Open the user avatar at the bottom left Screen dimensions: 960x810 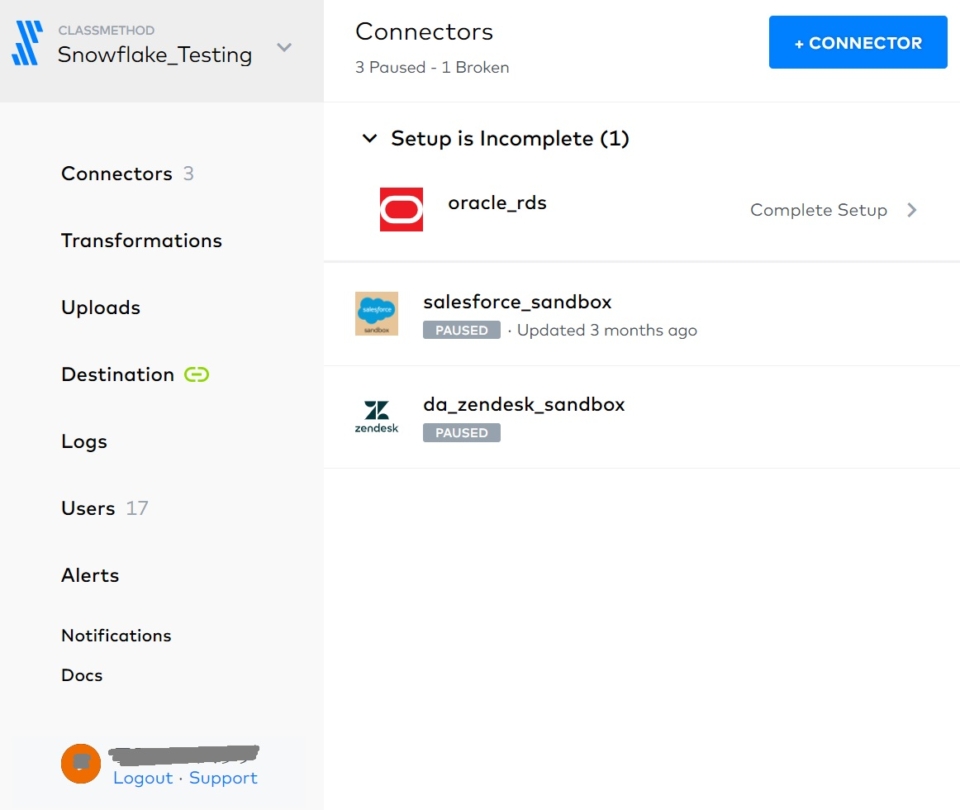pyautogui.click(x=80, y=762)
